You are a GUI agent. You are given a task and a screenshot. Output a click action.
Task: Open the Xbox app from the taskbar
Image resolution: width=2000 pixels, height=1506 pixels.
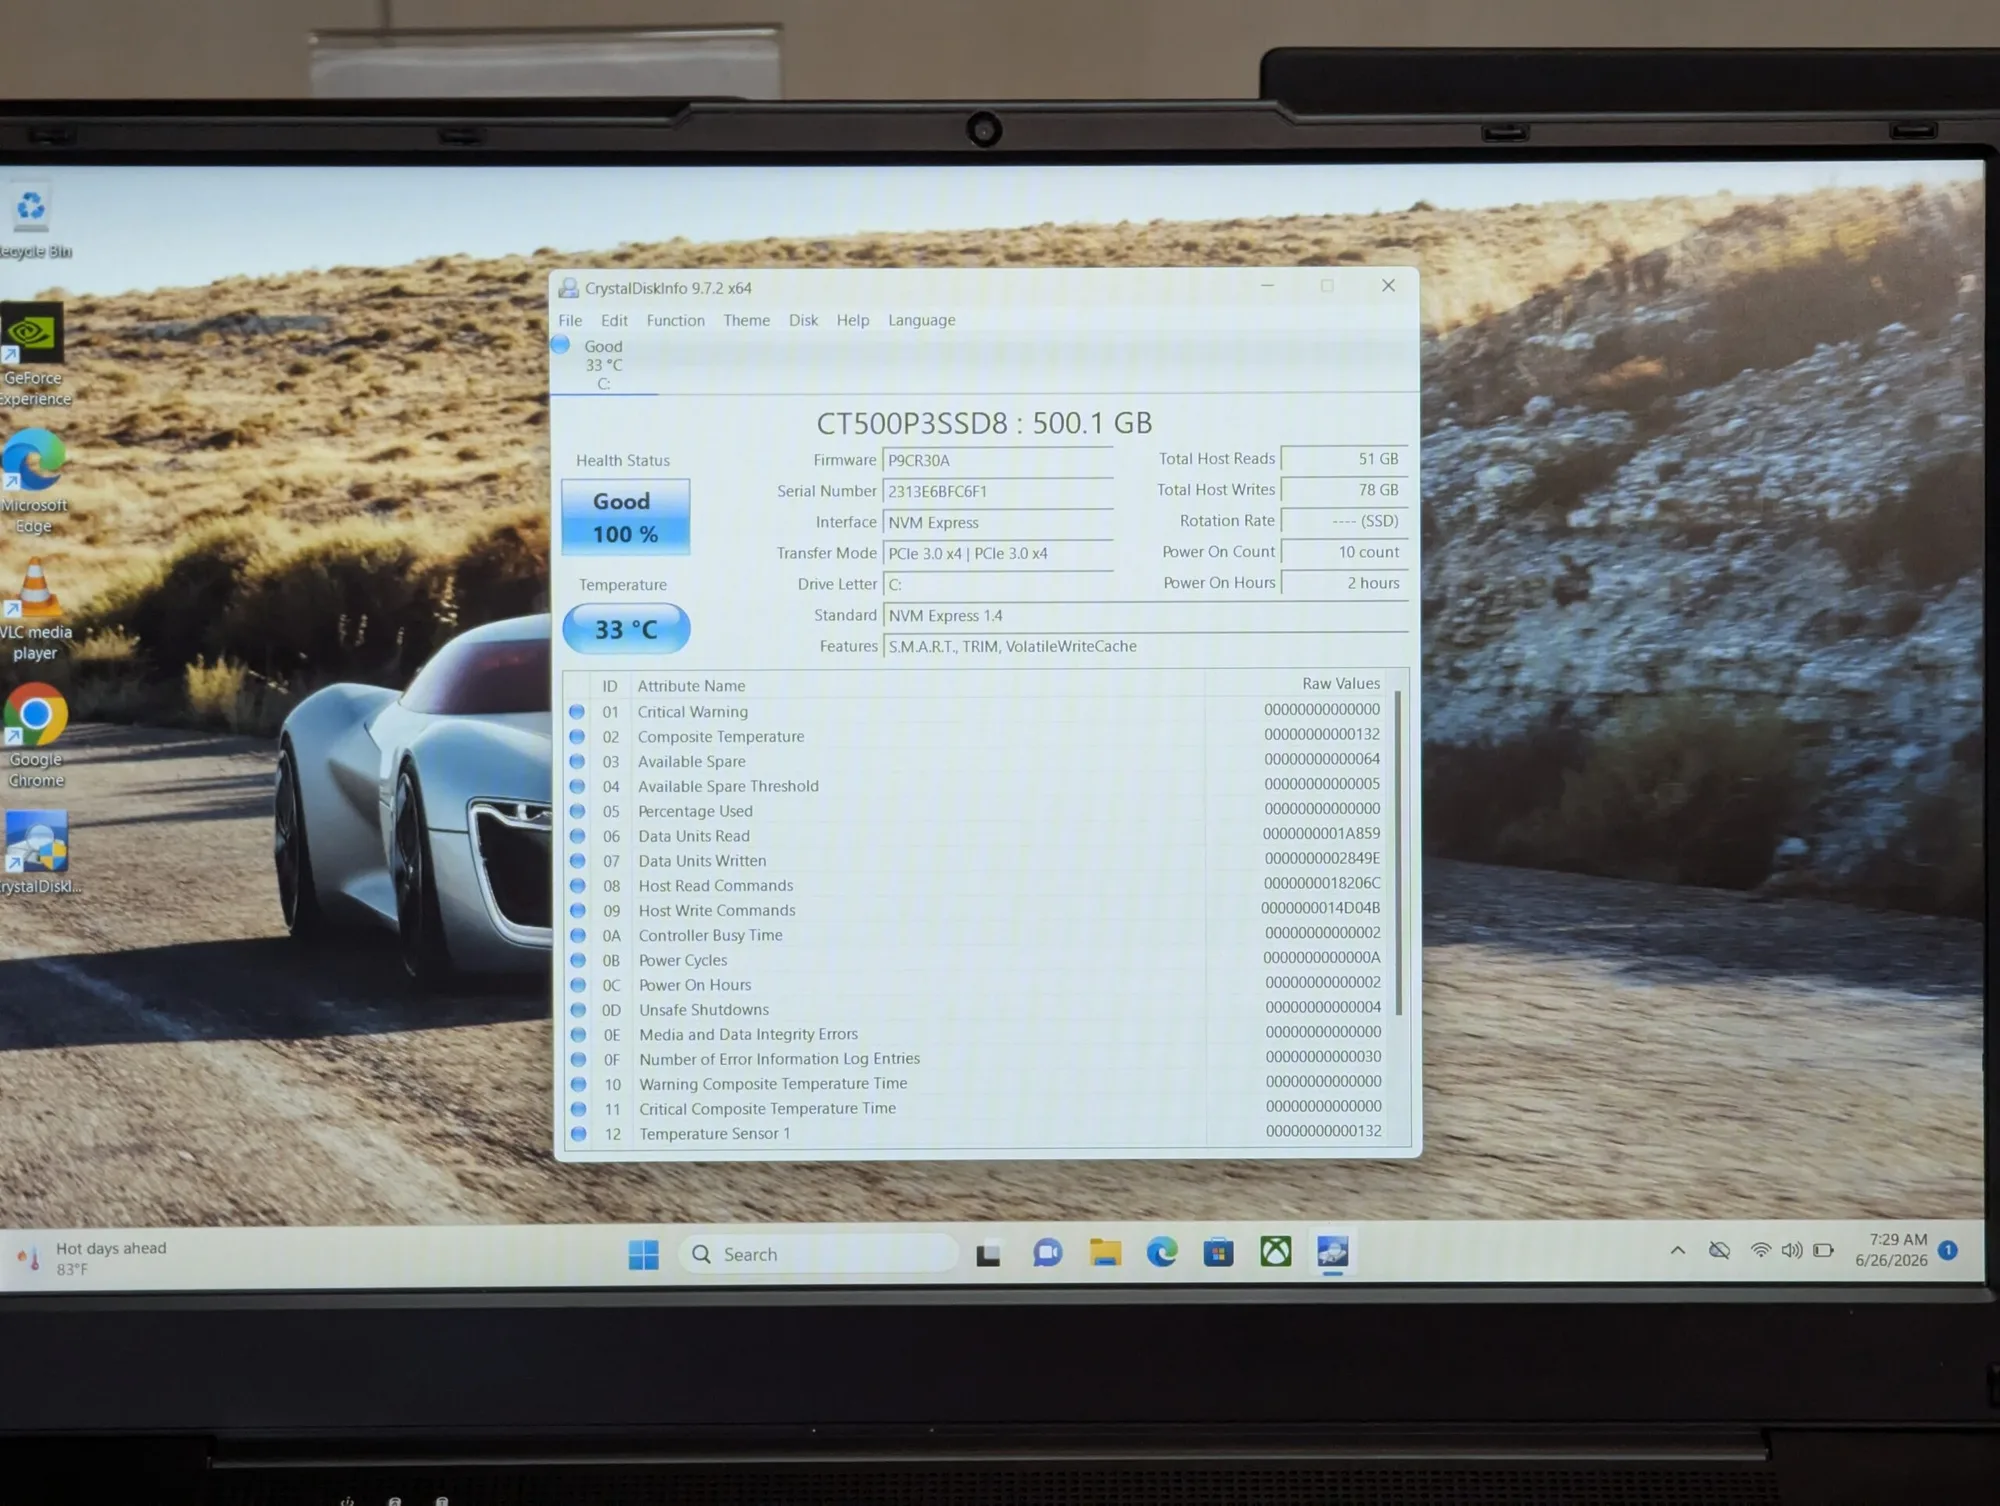pyautogui.click(x=1275, y=1251)
